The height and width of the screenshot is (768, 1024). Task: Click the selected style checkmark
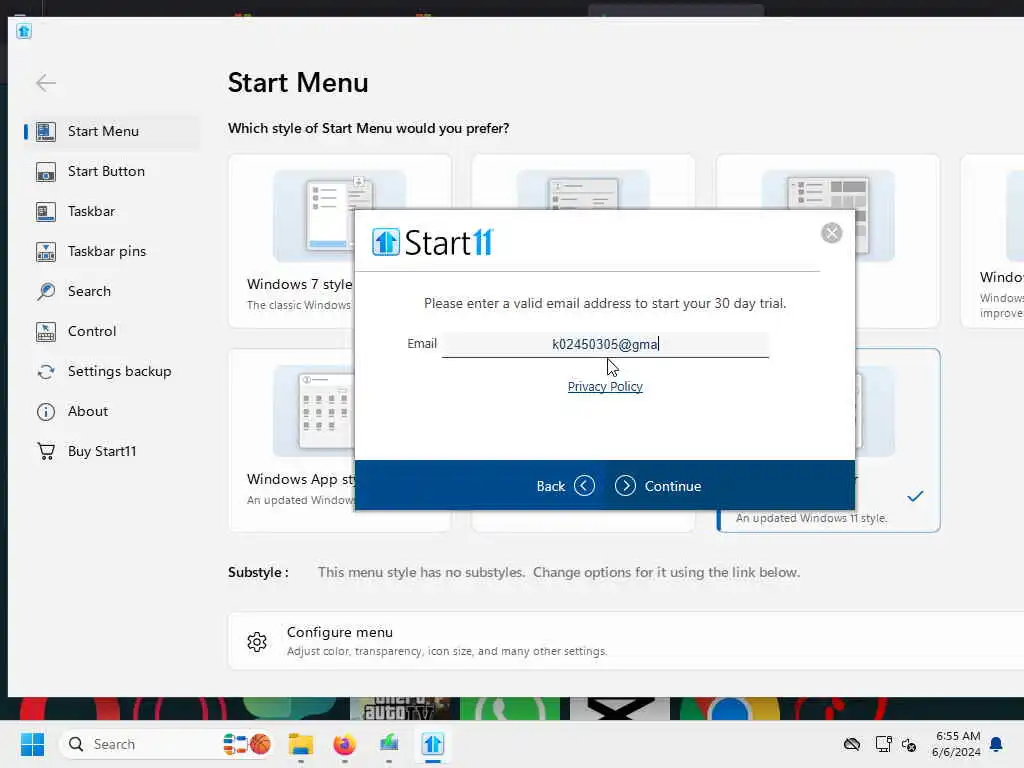(x=915, y=496)
